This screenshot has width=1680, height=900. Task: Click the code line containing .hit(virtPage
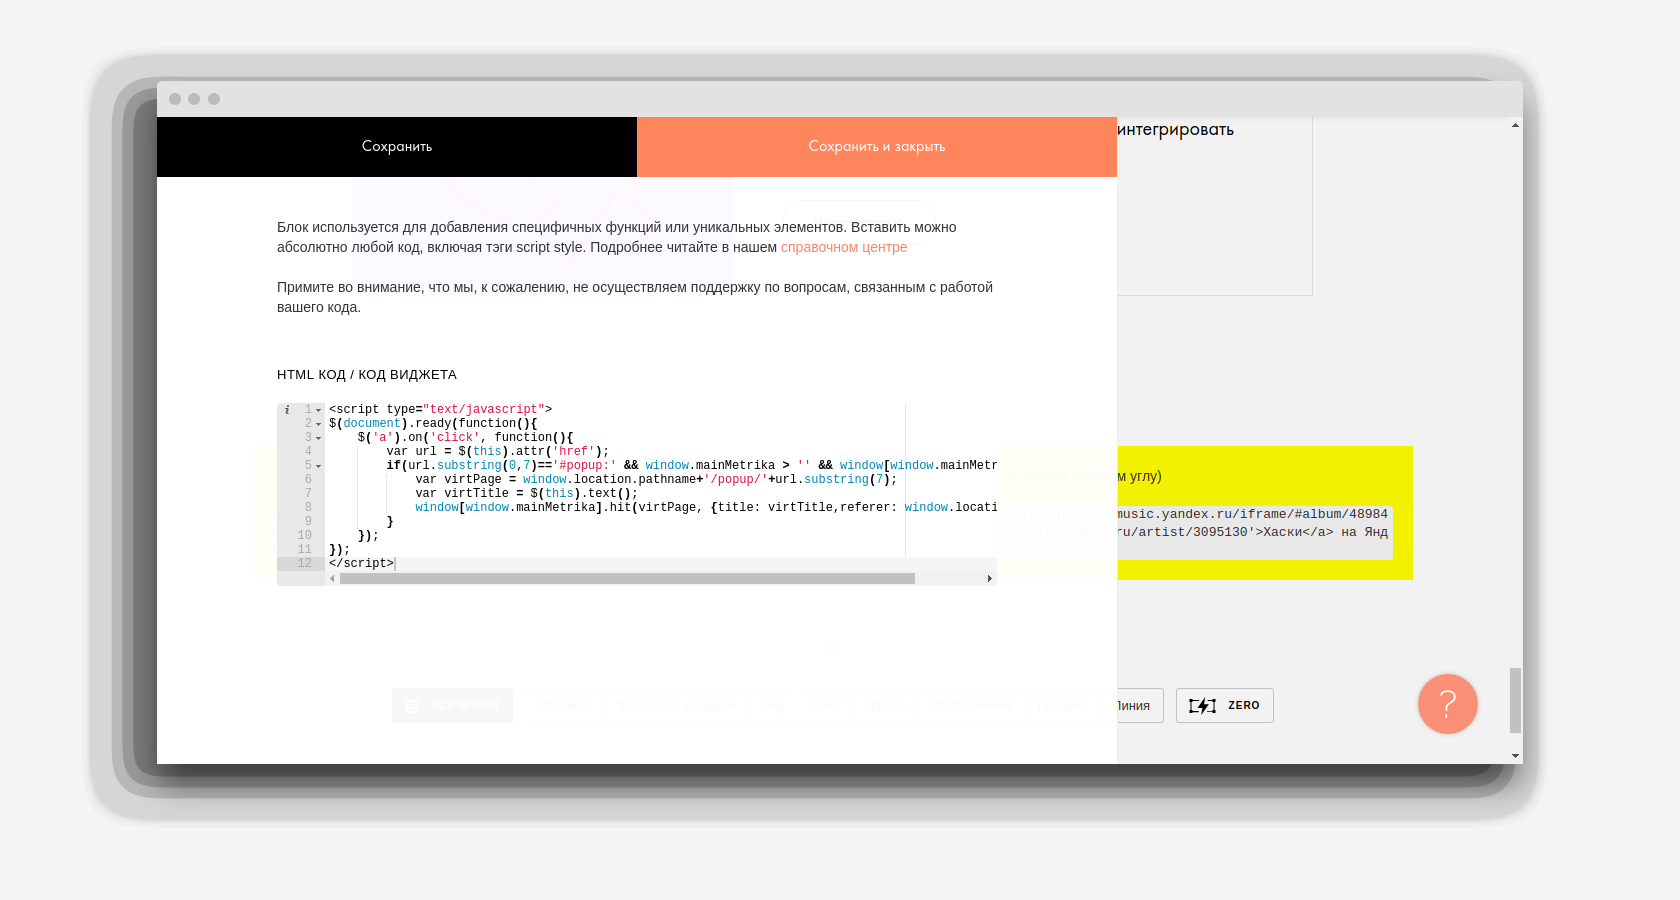[x=706, y=508]
